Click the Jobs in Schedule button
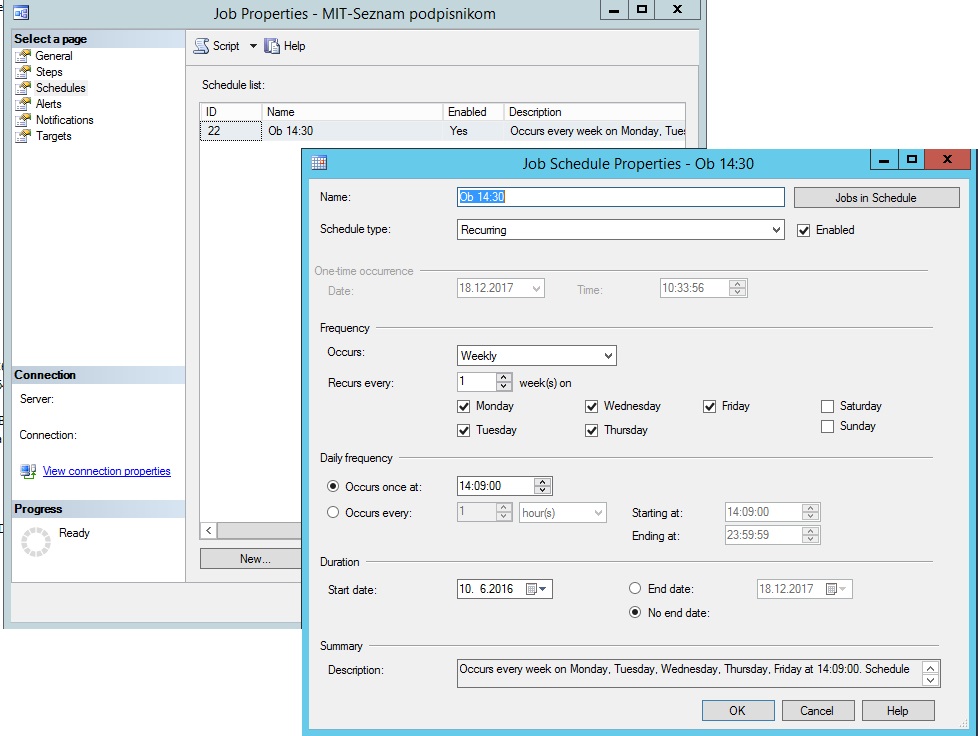 click(876, 198)
